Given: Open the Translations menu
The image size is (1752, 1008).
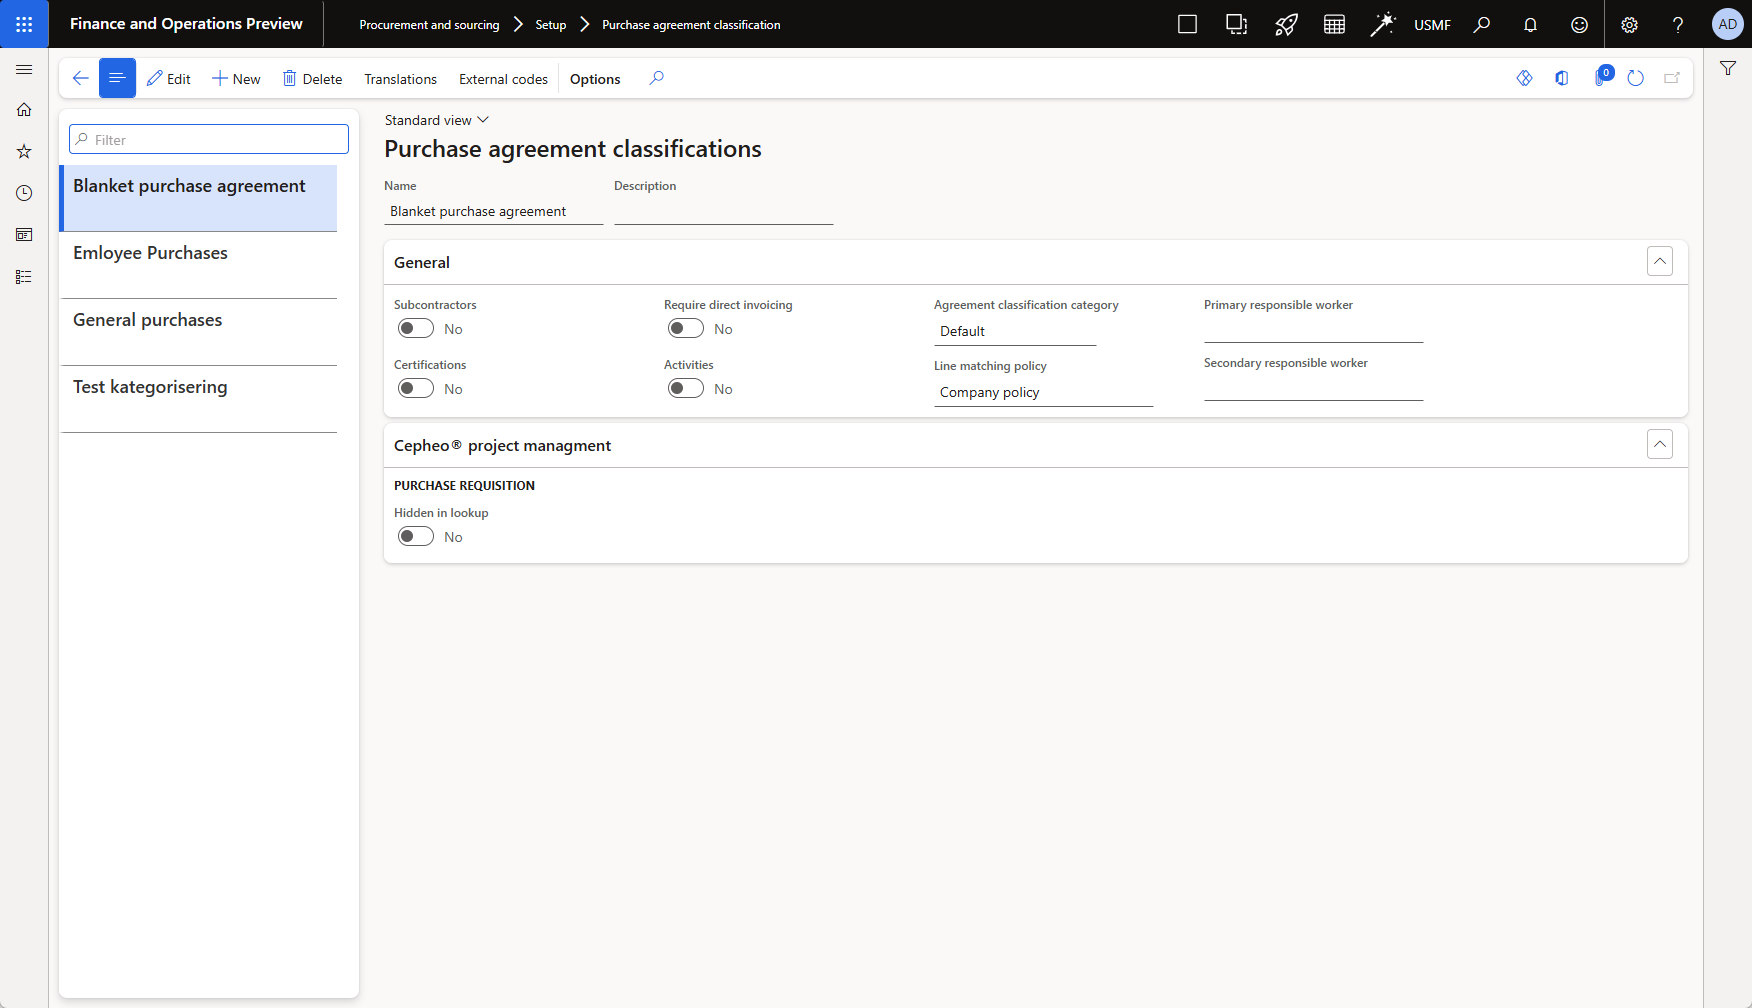Looking at the screenshot, I should click(x=400, y=79).
